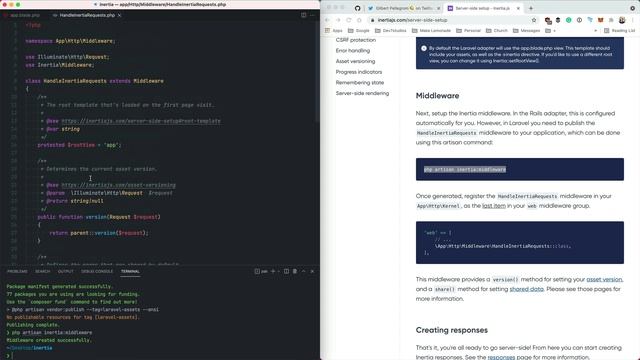Maximize the terminal panel with chevron

click(x=303, y=271)
